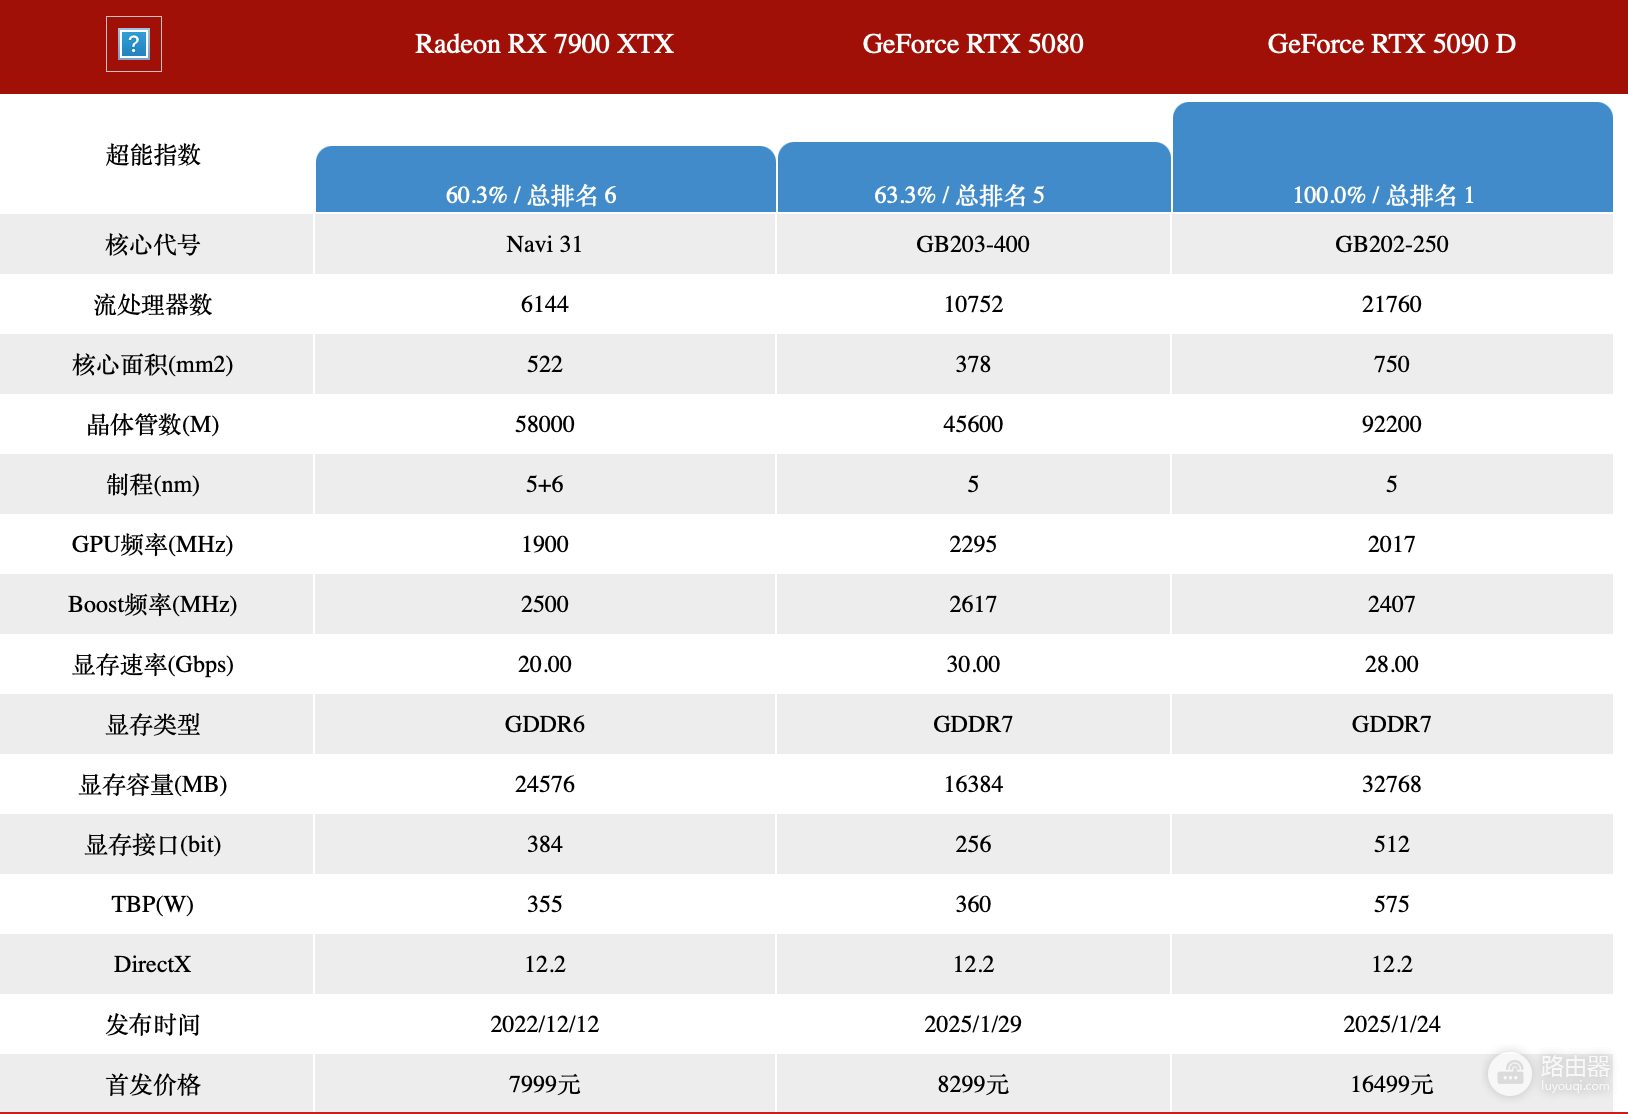Select the GeForce RTX 5080 header
The width and height of the screenshot is (1628, 1114).
(973, 44)
